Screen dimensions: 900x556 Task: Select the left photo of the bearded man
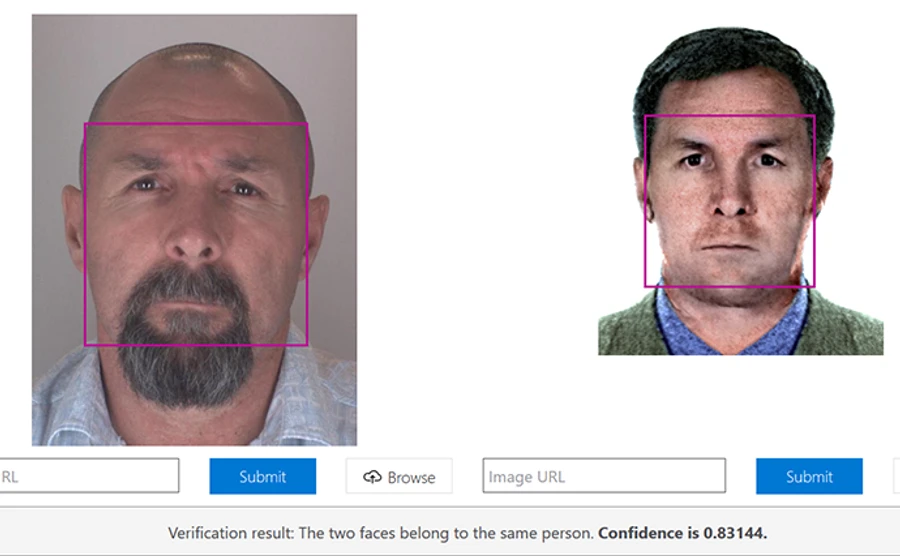point(194,230)
